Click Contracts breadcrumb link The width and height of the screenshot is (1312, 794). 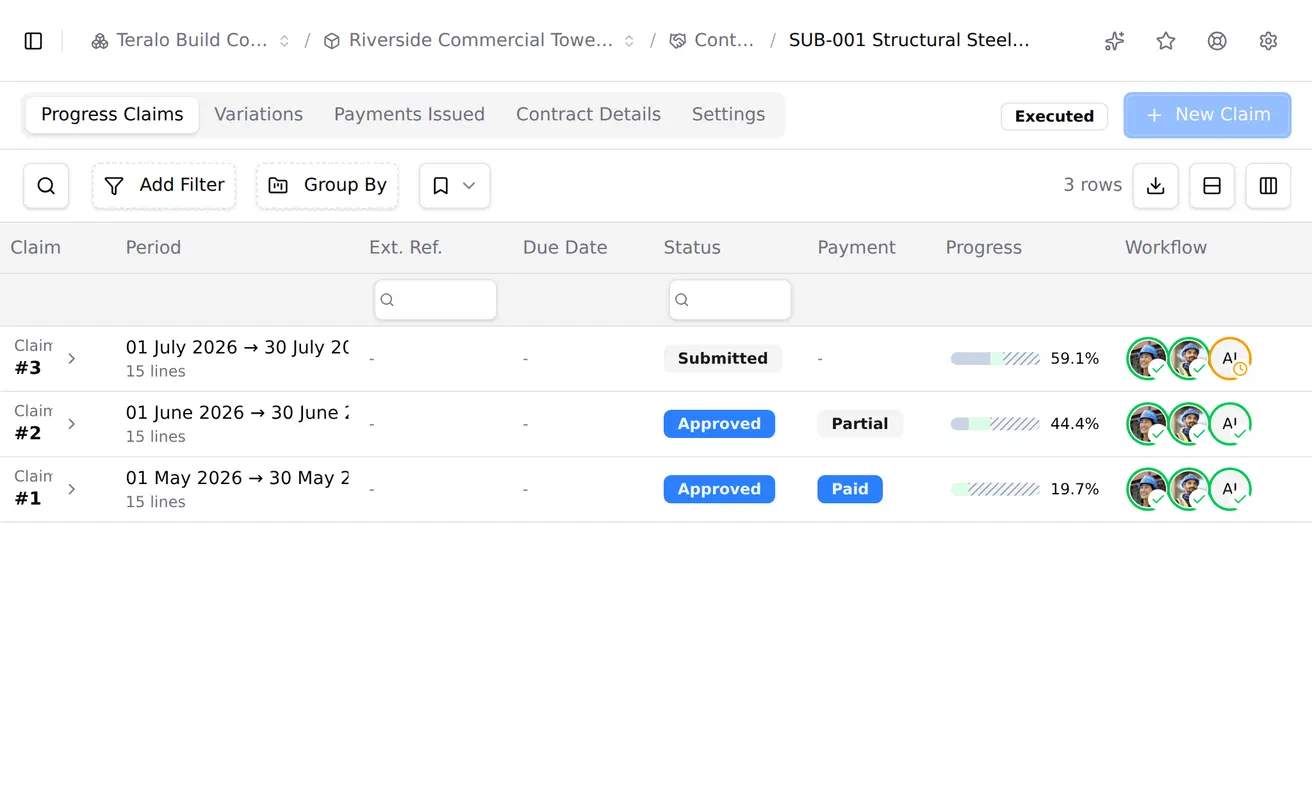pos(712,41)
